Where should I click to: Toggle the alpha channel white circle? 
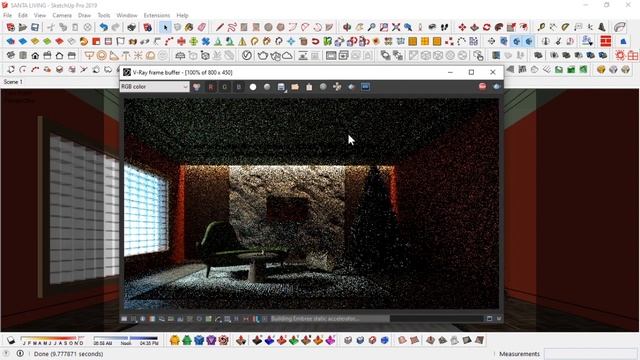tap(253, 87)
